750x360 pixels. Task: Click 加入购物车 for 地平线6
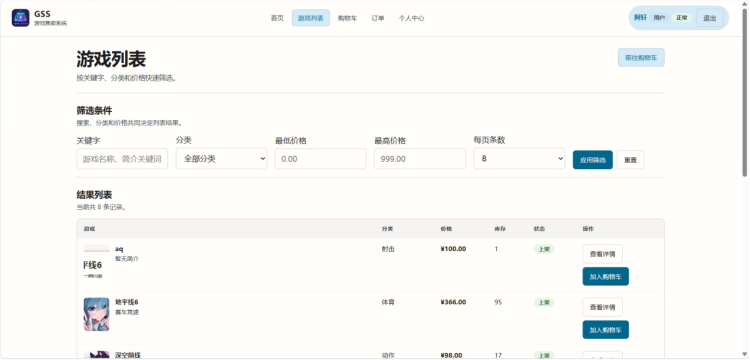606,329
